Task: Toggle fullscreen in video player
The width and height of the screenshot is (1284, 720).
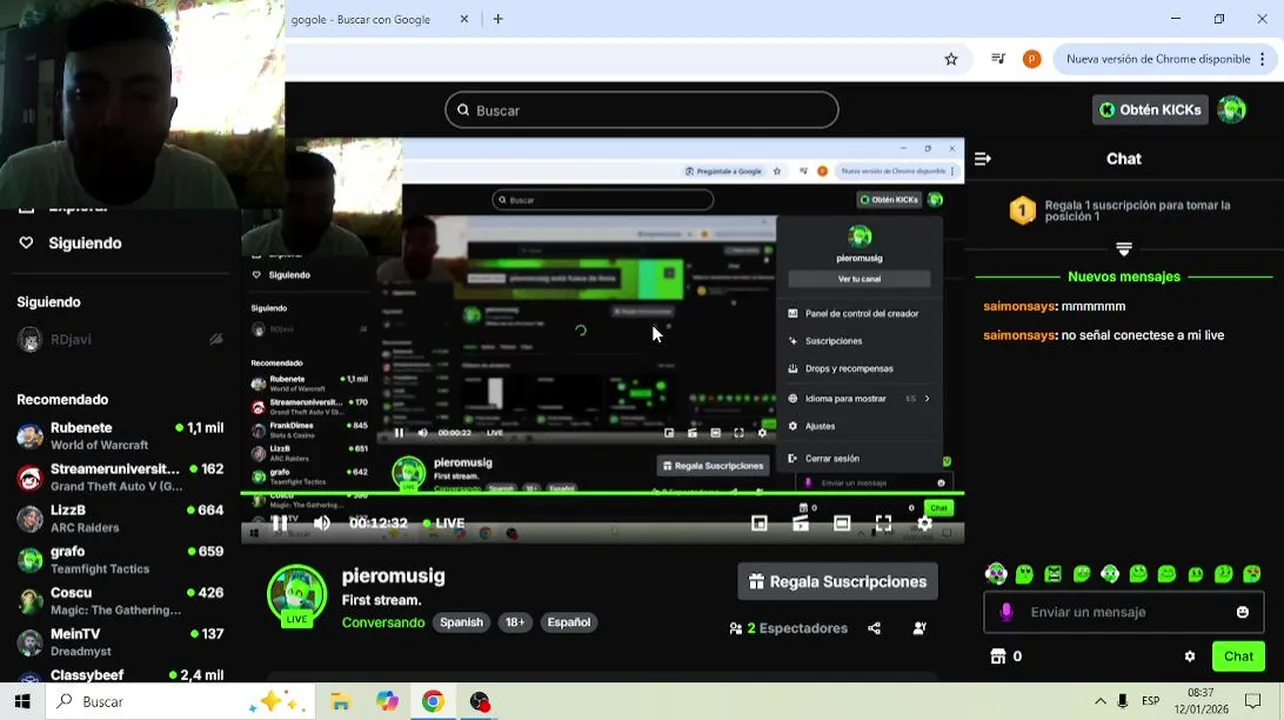Action: click(883, 523)
